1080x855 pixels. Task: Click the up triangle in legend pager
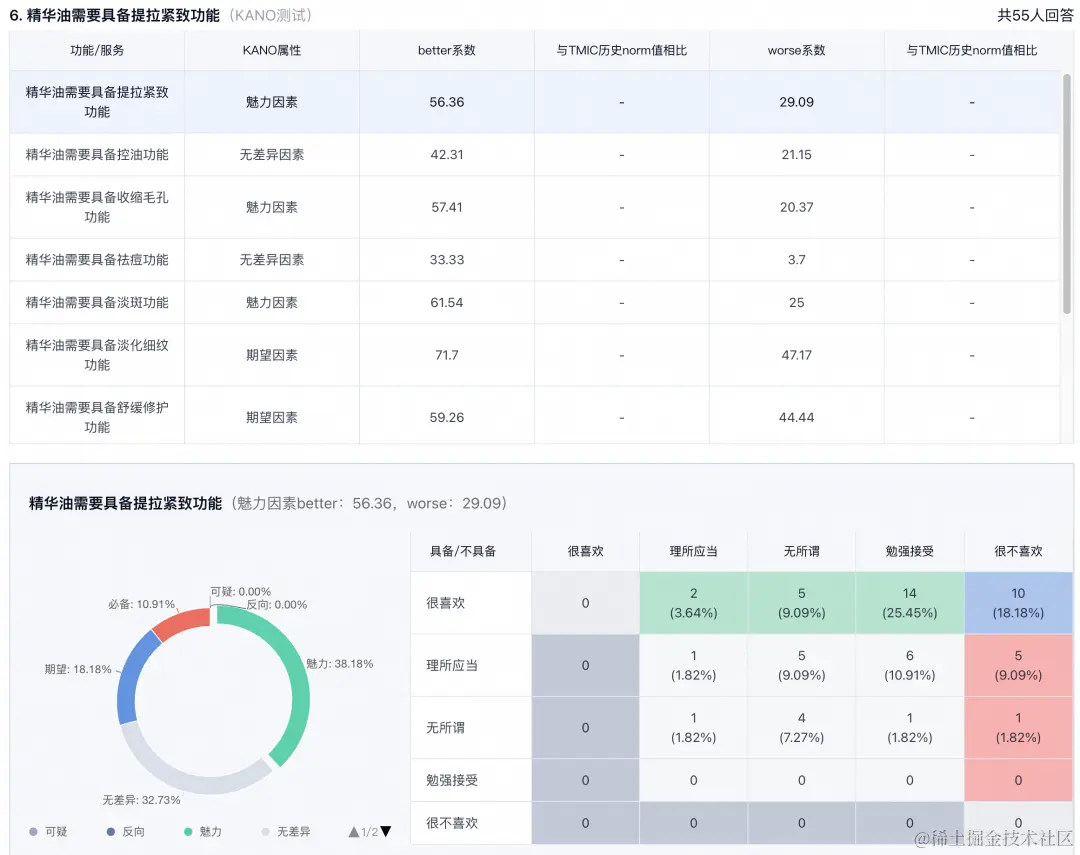coord(353,830)
